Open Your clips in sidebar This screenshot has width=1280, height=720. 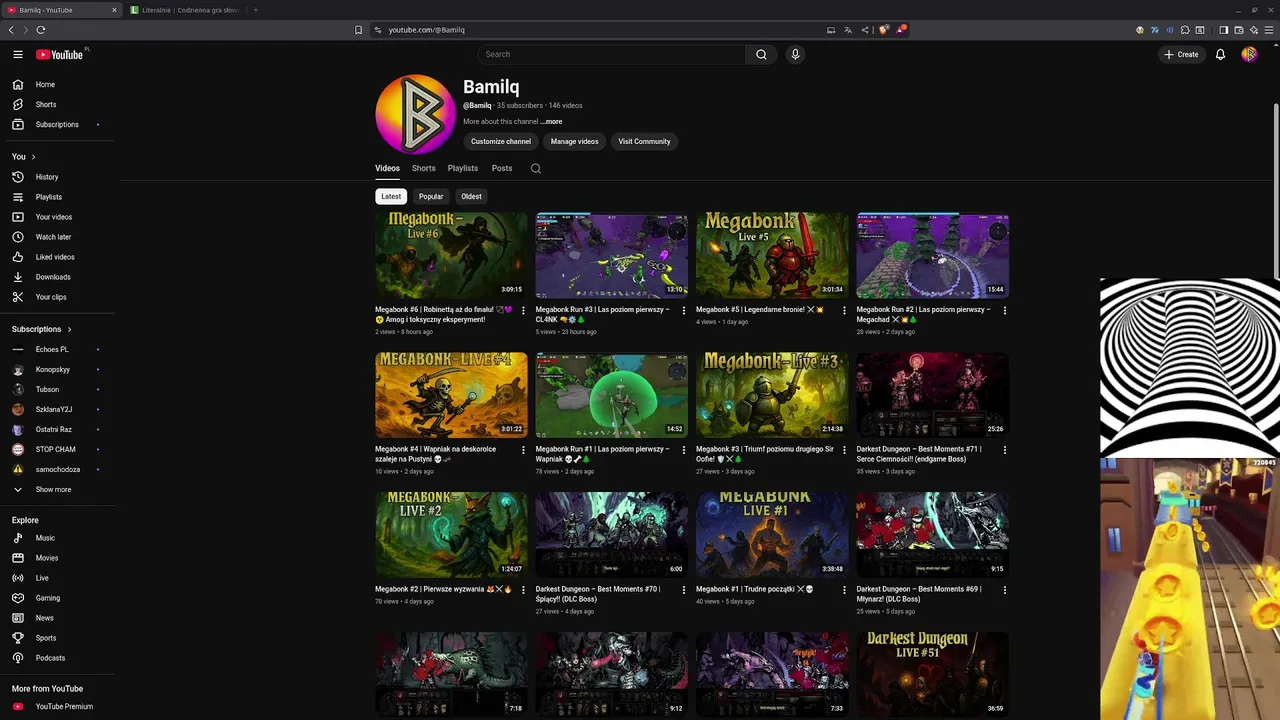click(59, 297)
